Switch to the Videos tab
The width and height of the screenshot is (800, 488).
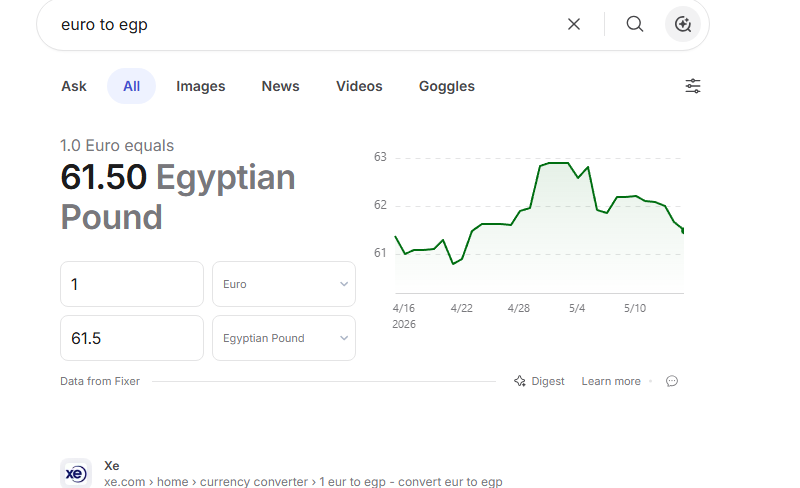tap(359, 86)
